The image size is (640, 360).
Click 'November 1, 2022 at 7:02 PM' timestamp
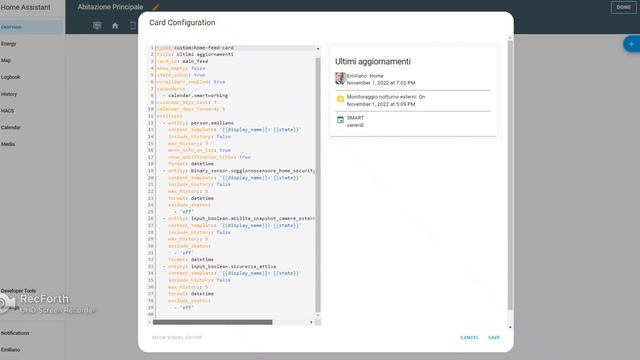pos(381,83)
